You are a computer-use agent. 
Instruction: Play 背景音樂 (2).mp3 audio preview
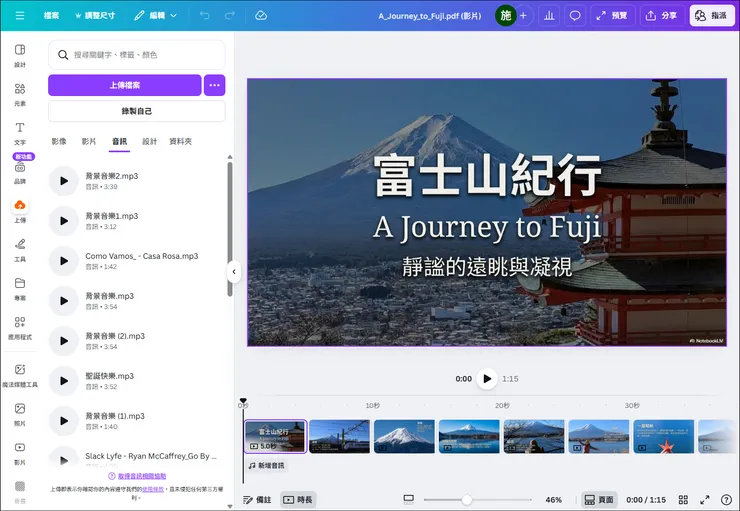[64, 341]
